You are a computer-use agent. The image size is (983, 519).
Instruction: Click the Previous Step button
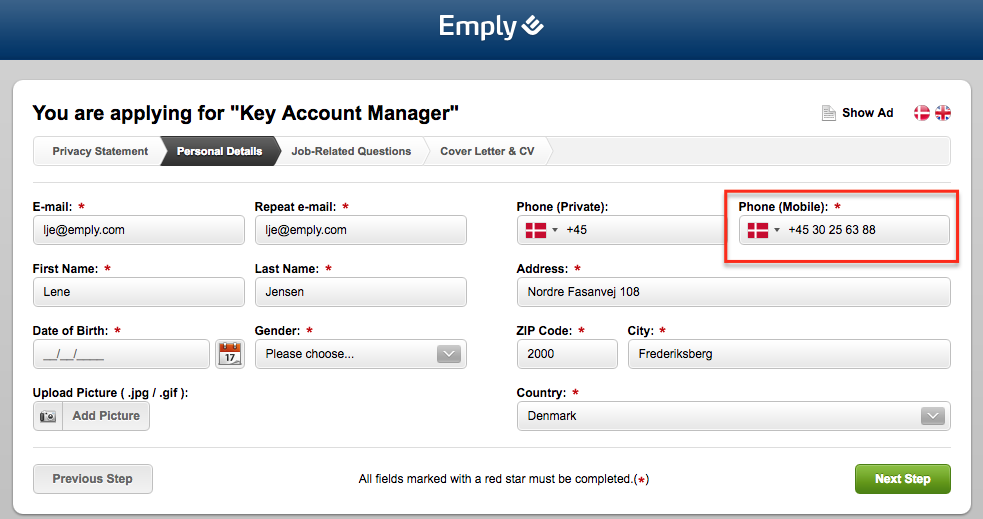coord(92,479)
